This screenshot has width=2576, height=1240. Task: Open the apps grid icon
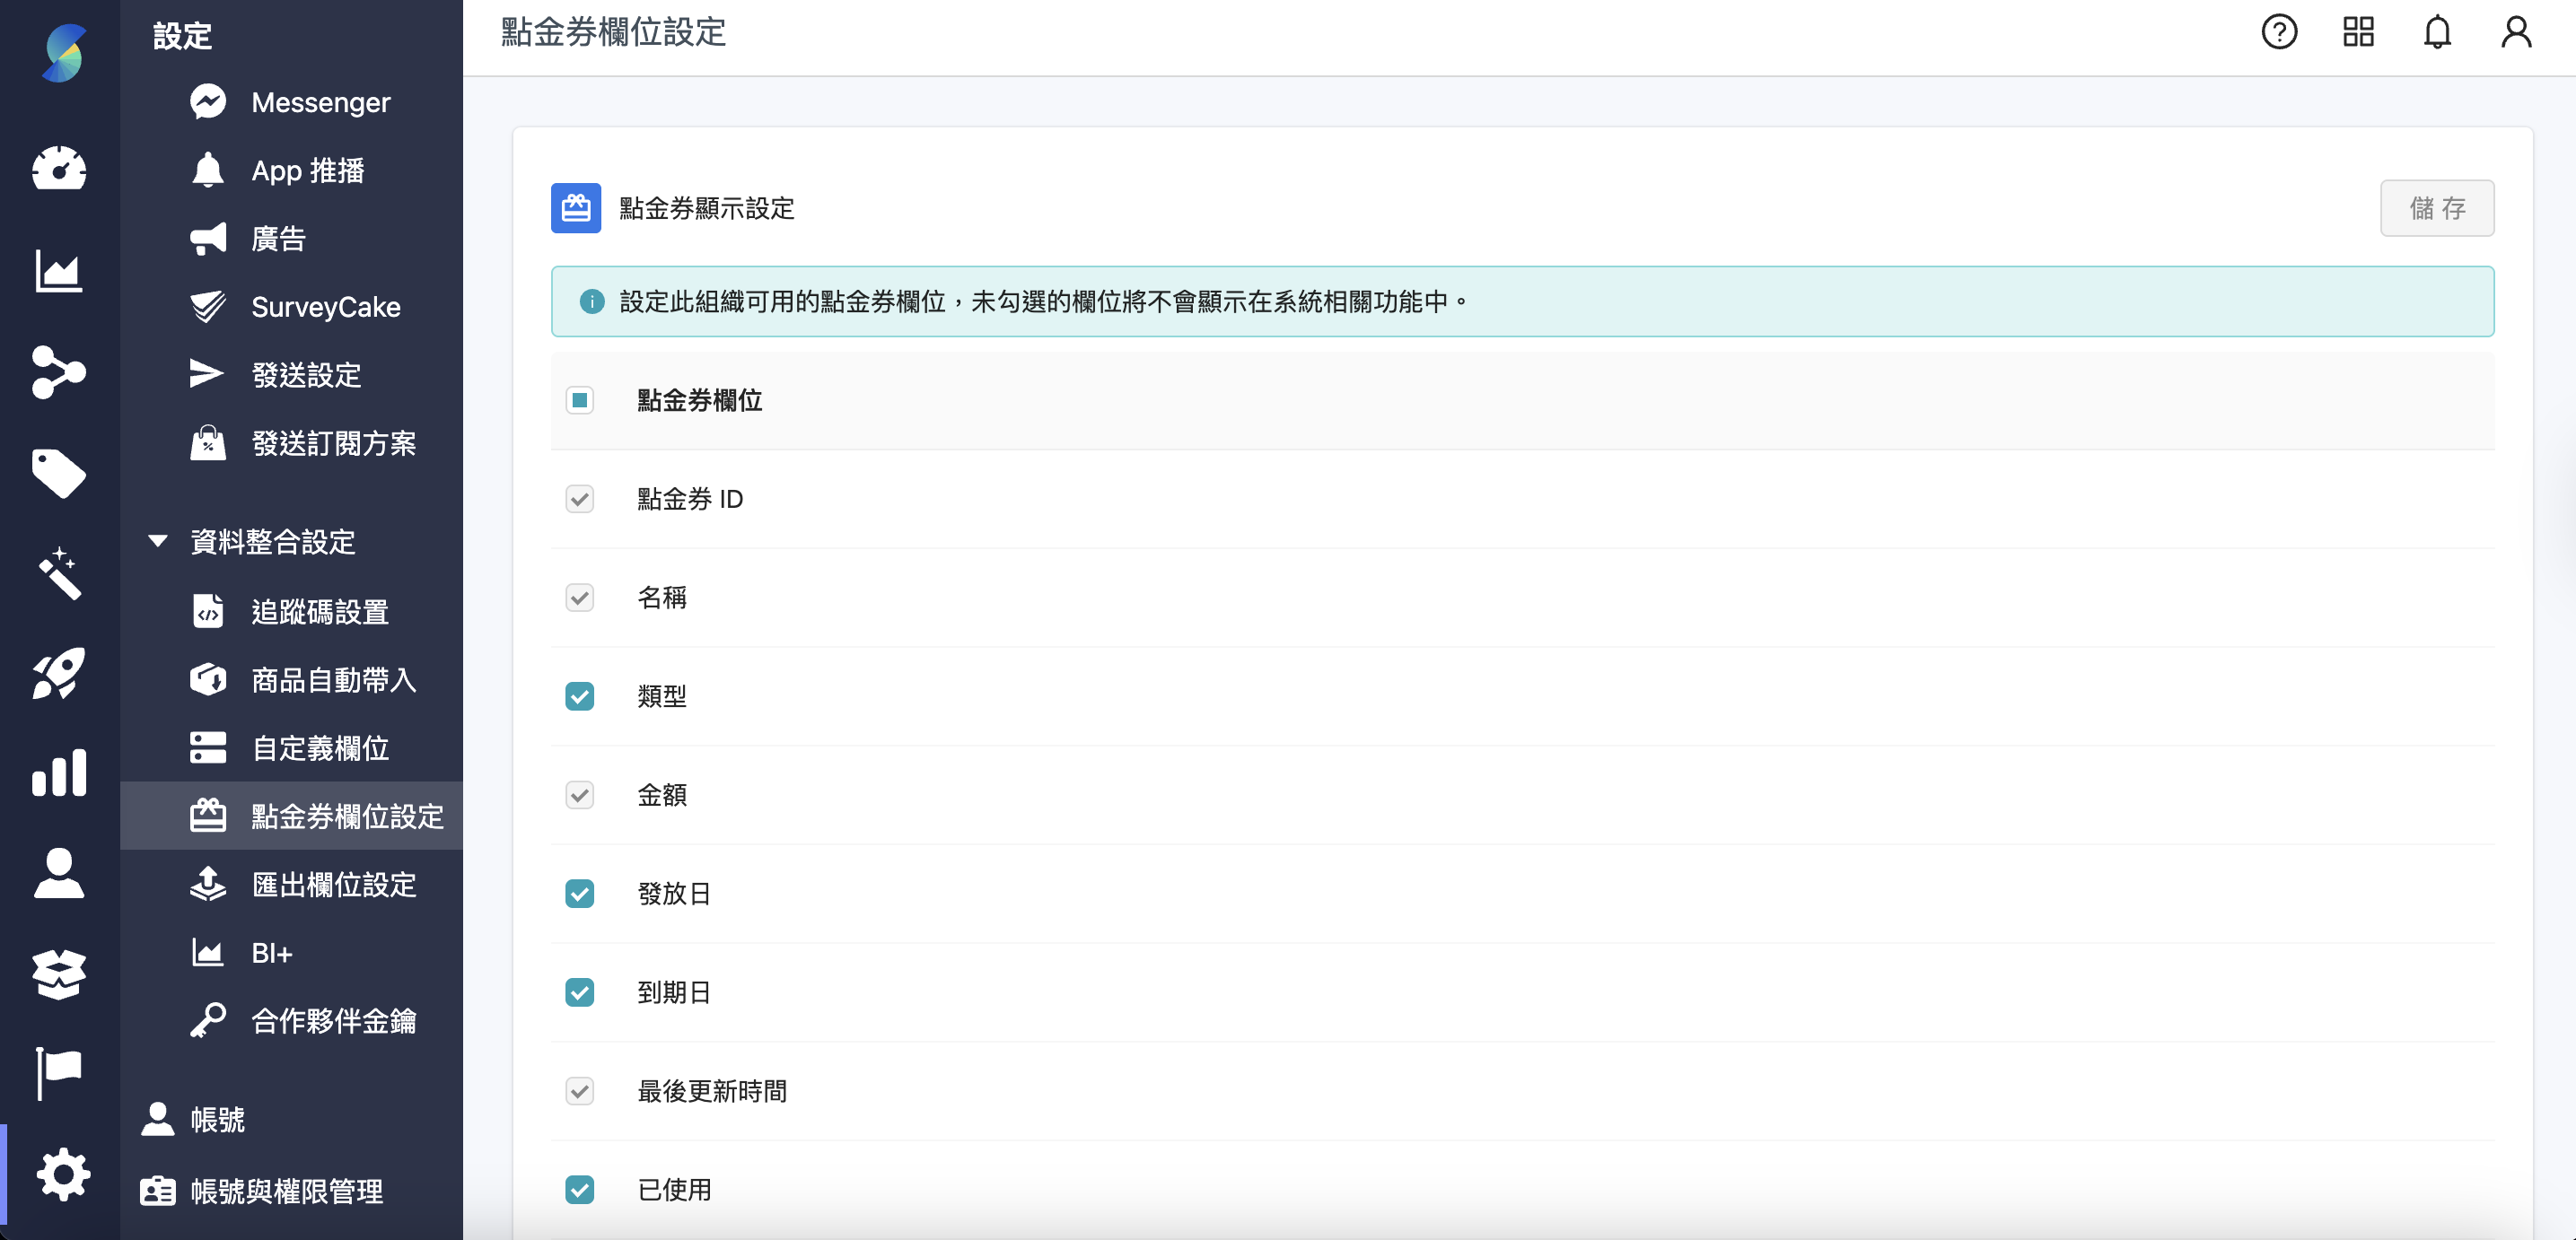coord(2358,32)
